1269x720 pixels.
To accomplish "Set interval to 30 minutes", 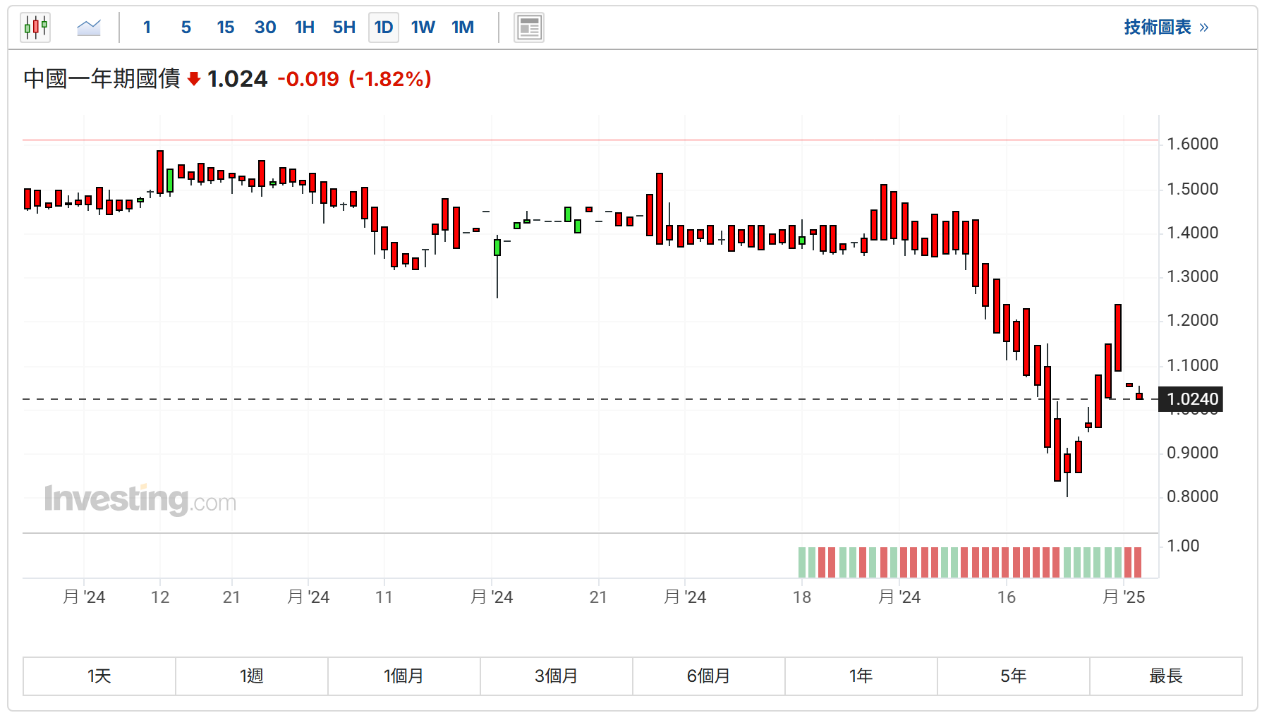I will (265, 27).
